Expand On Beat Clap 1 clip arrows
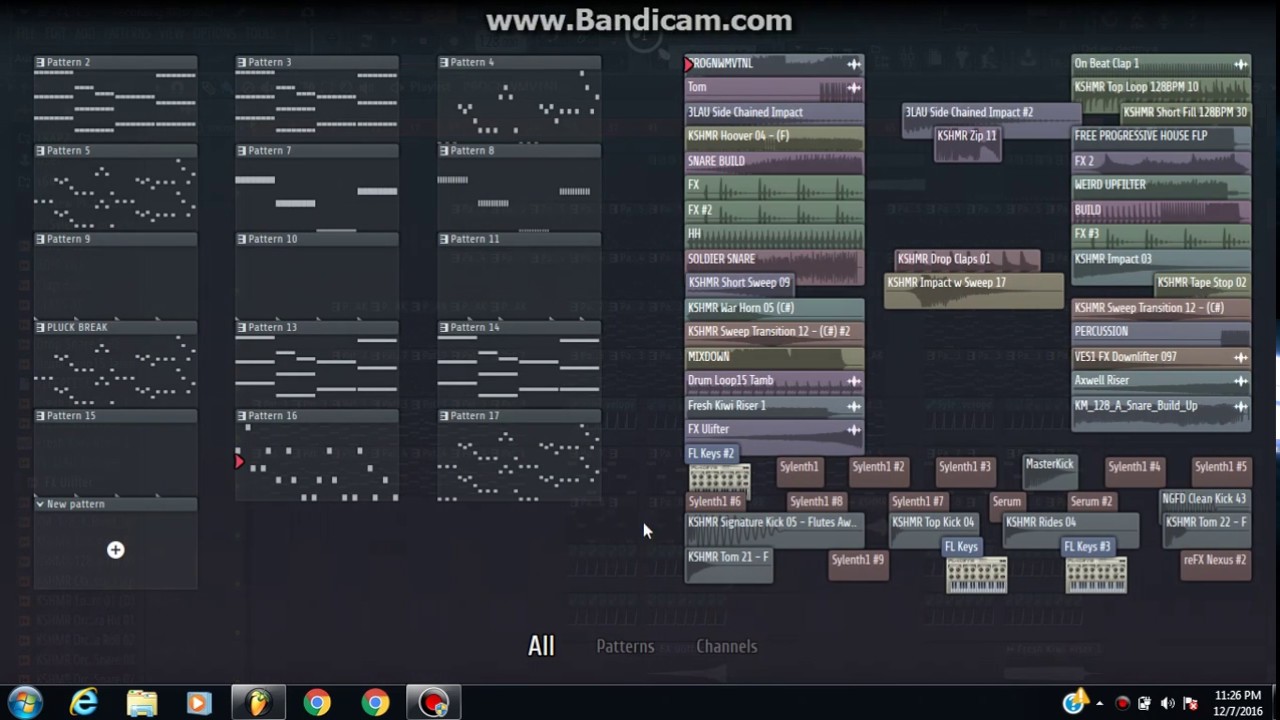The image size is (1280, 720). (1240, 64)
